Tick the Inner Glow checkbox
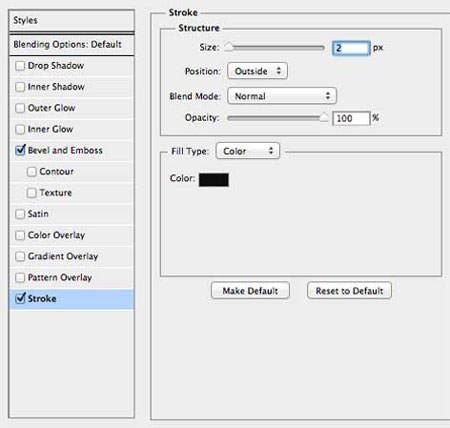Viewport: 450px width, 428px height. pos(20,129)
